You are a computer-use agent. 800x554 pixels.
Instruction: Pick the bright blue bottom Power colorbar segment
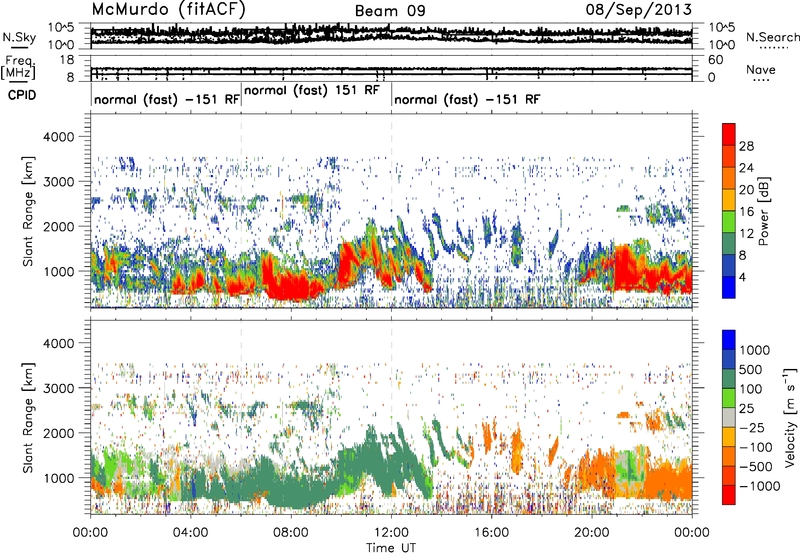[x=729, y=287]
